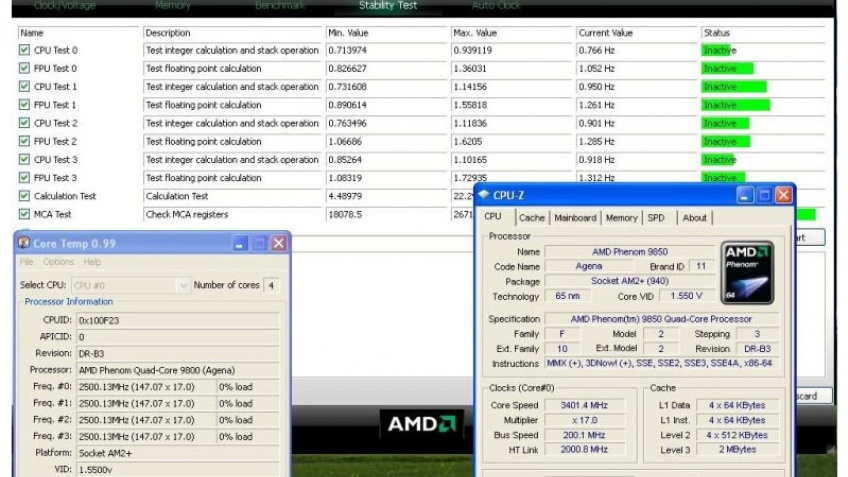
Task: Minimize the Core Temp window
Action: pos(240,243)
